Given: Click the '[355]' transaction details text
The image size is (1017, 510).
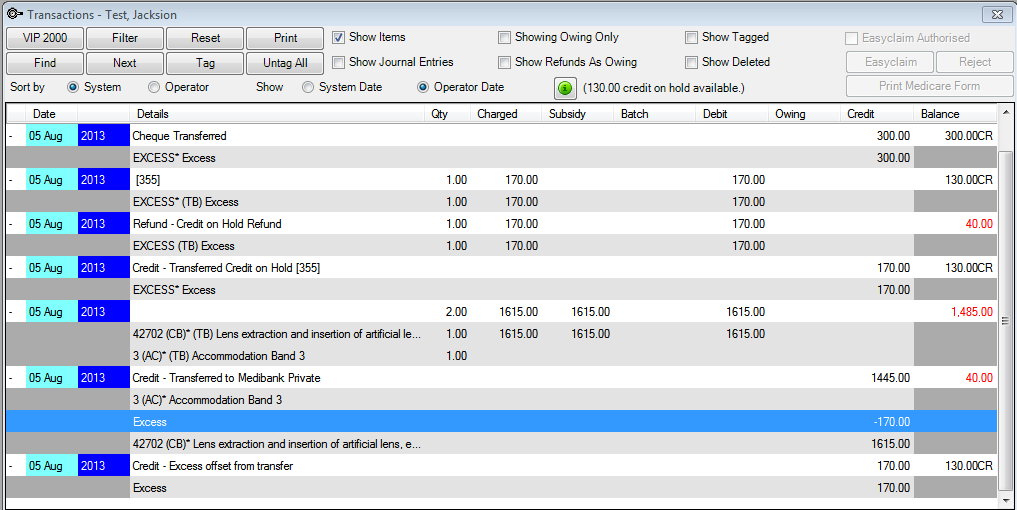Looking at the screenshot, I should pyautogui.click(x=148, y=180).
